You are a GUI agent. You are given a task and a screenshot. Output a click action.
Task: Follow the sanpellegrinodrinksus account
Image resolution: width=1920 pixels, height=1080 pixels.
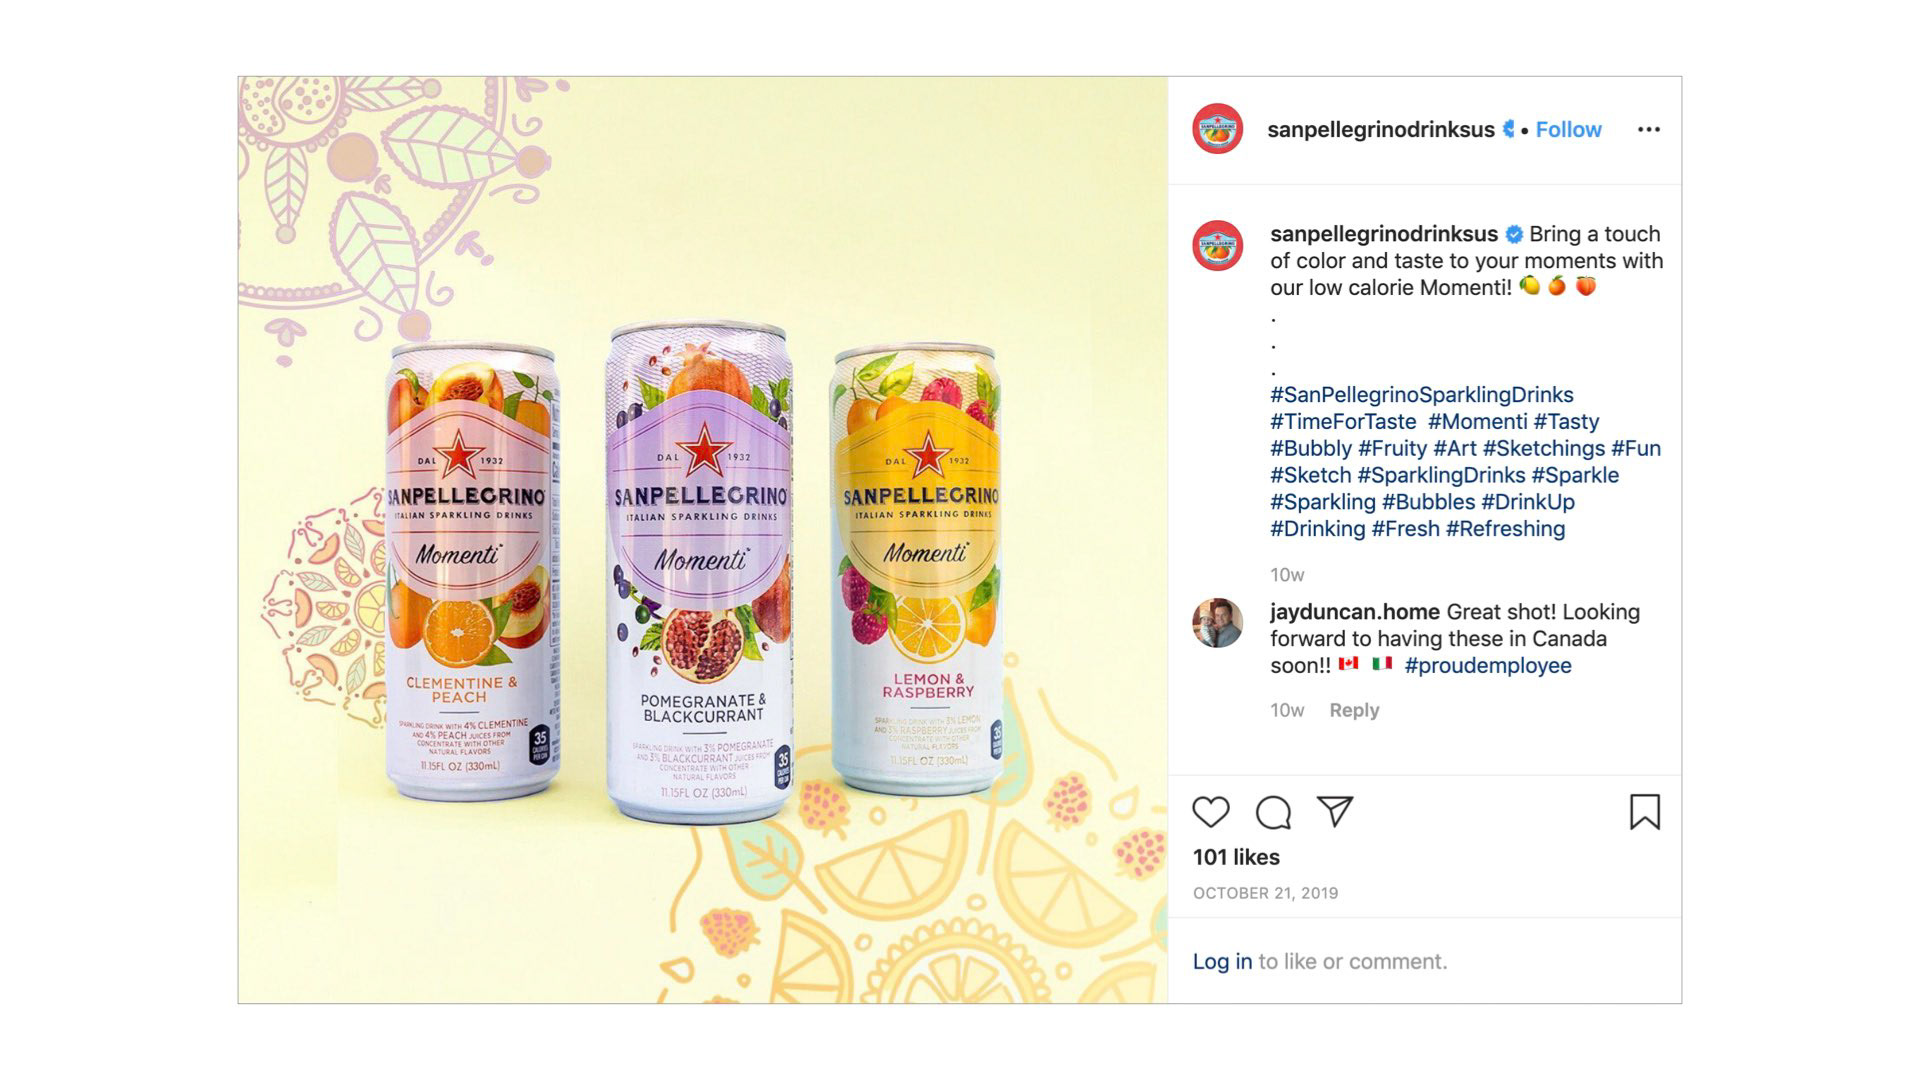click(x=1568, y=129)
